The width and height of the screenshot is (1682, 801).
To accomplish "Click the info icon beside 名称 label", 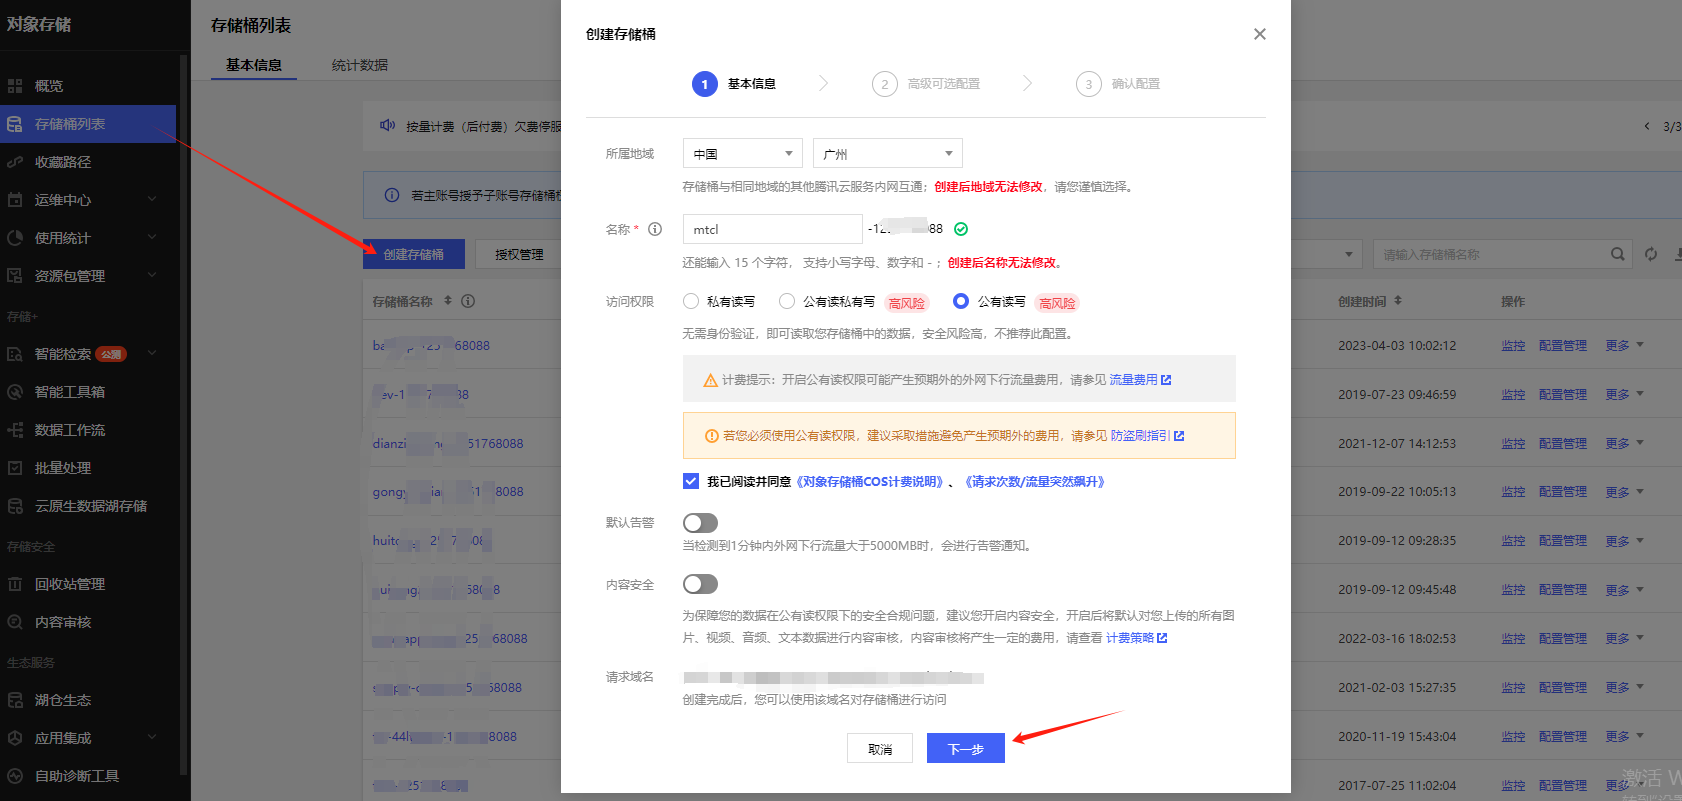I will click(655, 229).
